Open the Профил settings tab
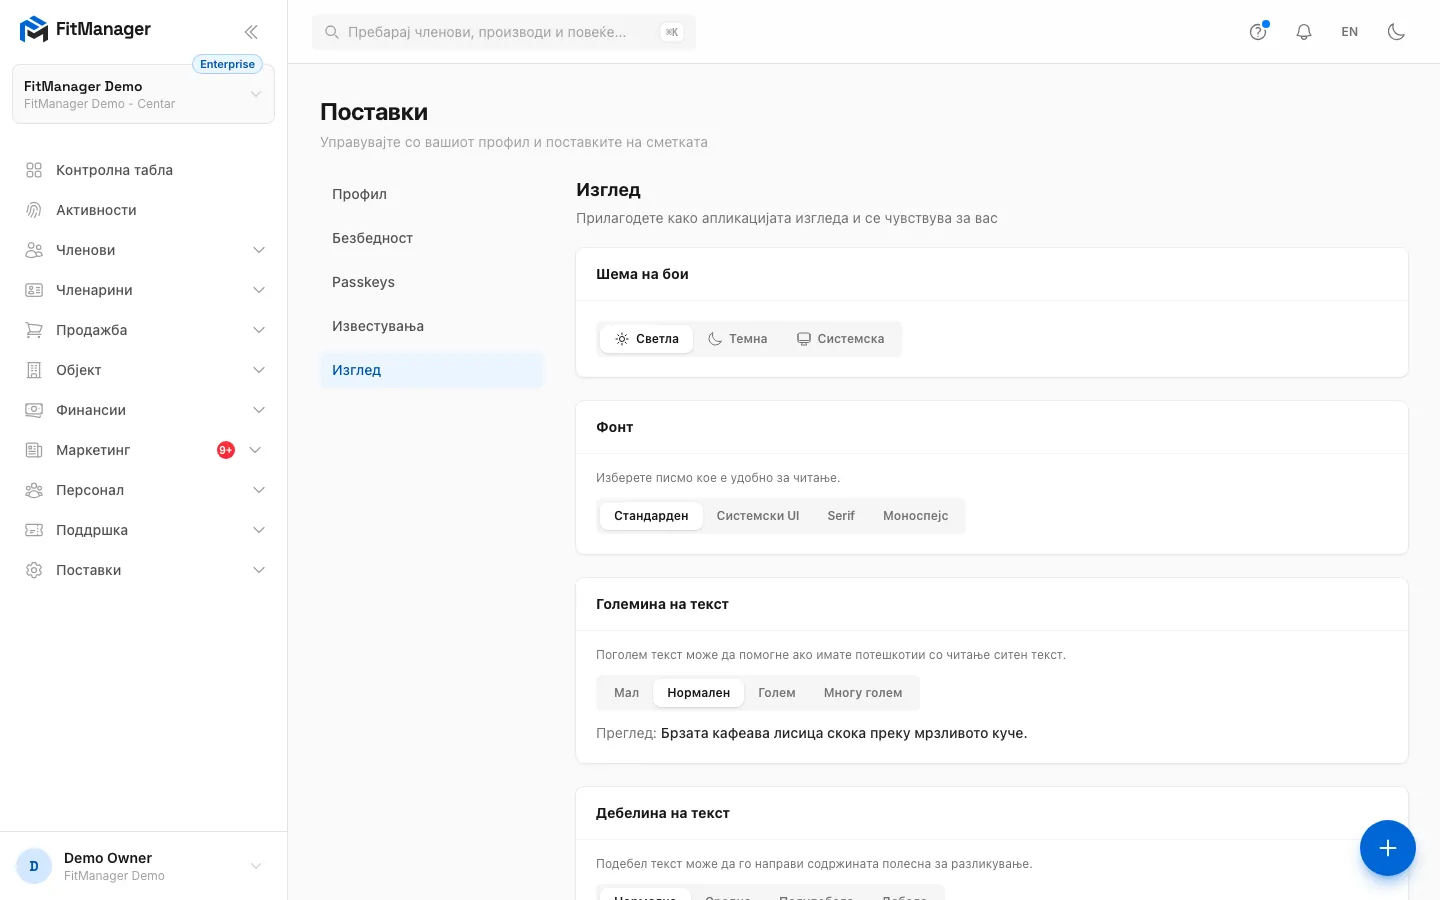 432,194
